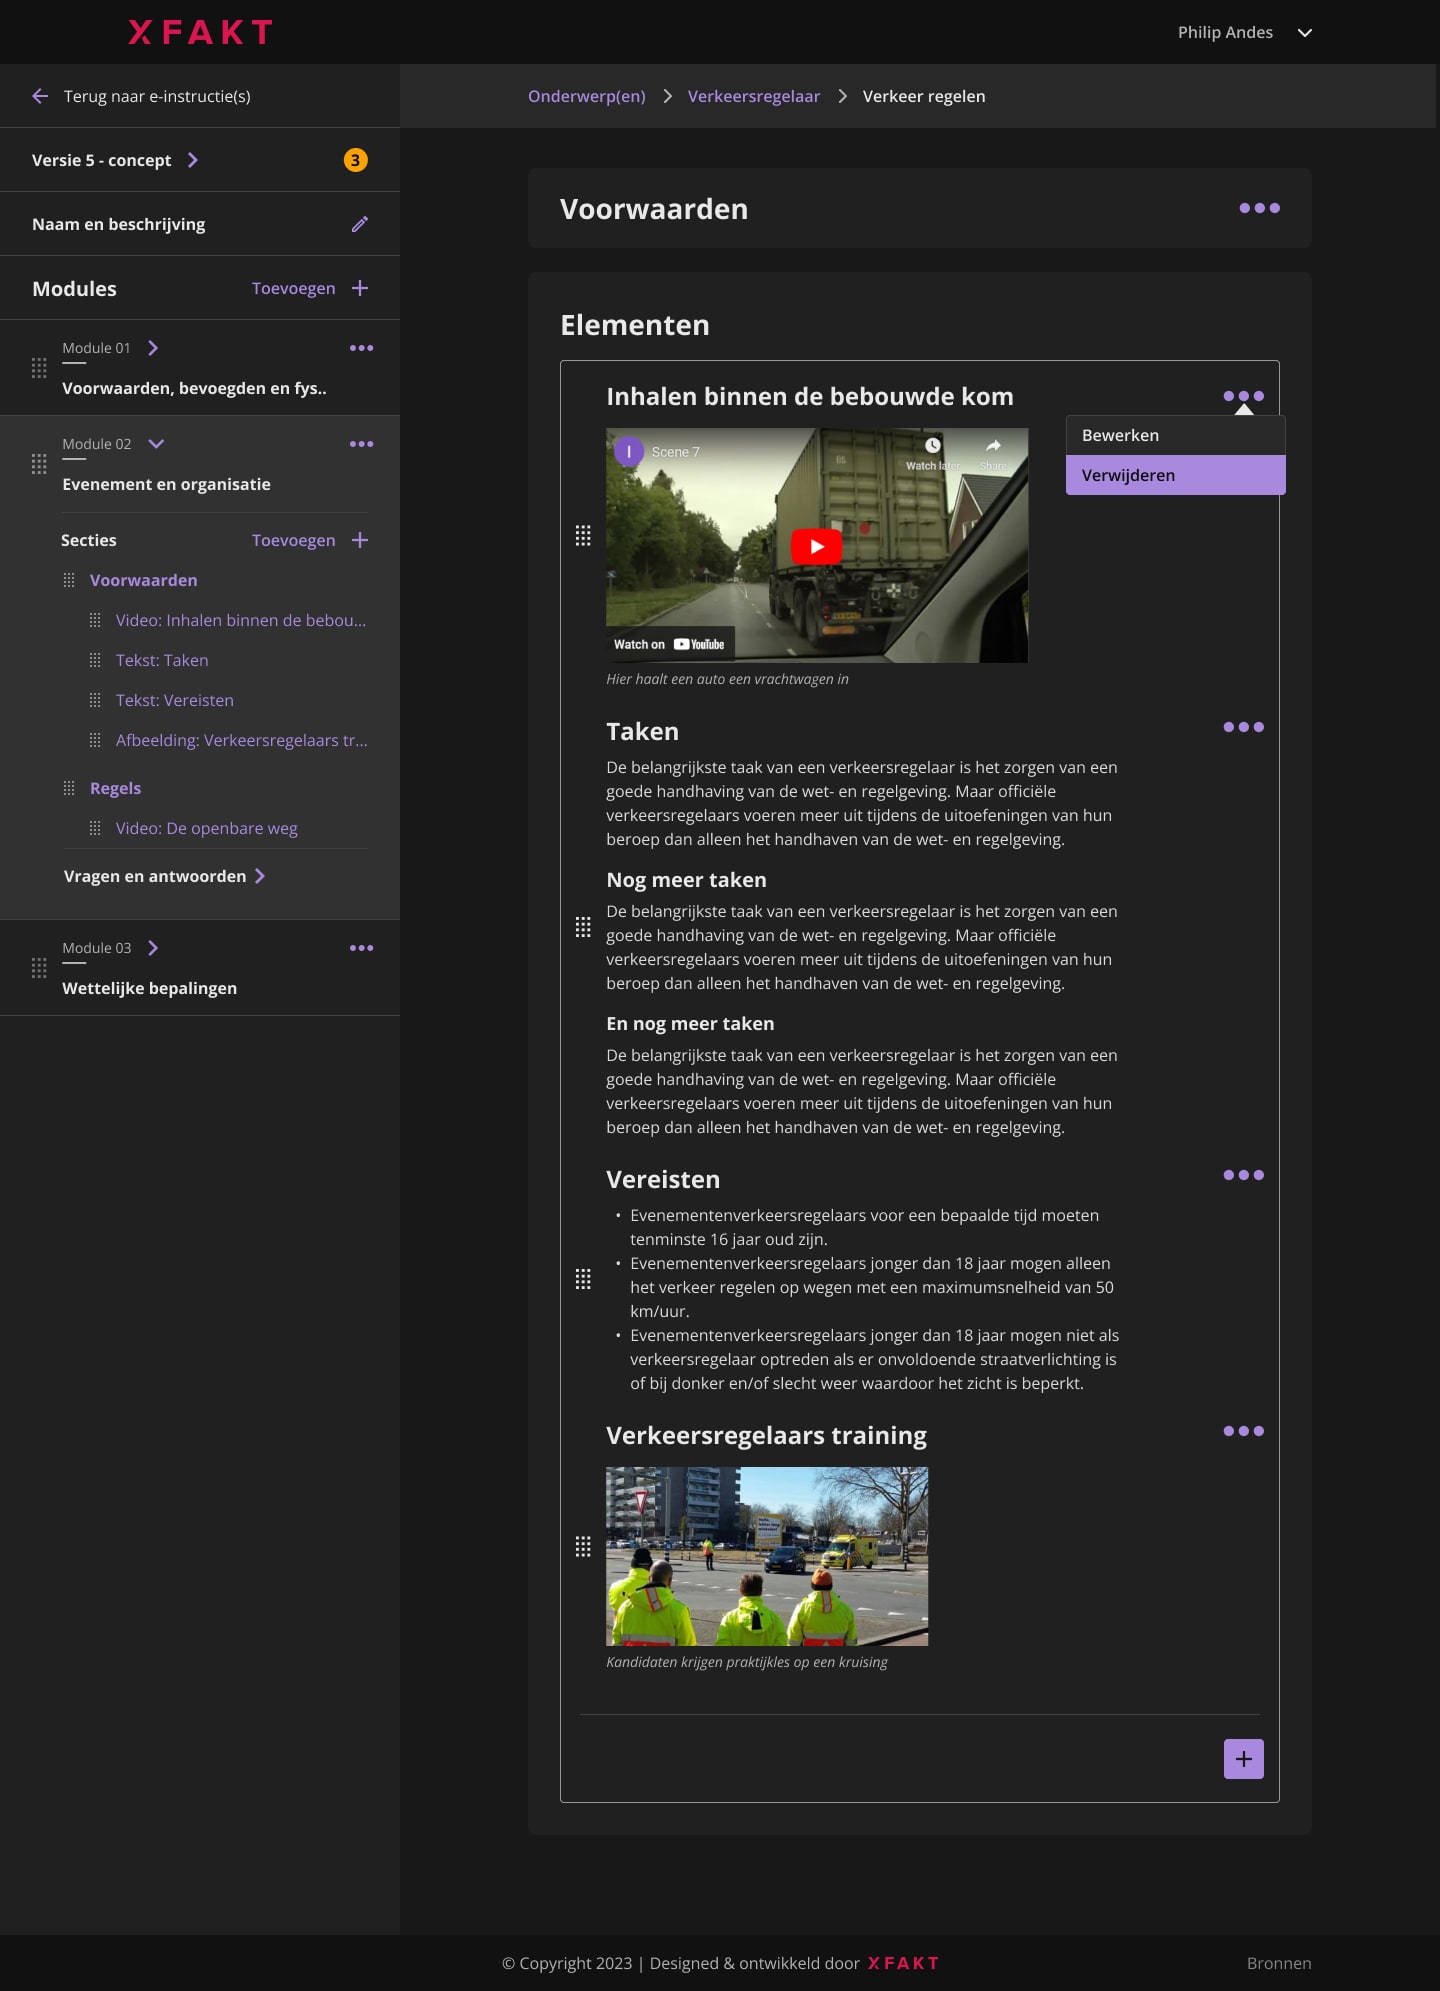1440x1991 pixels.
Task: Add new element with purple plus button
Action: click(1243, 1759)
